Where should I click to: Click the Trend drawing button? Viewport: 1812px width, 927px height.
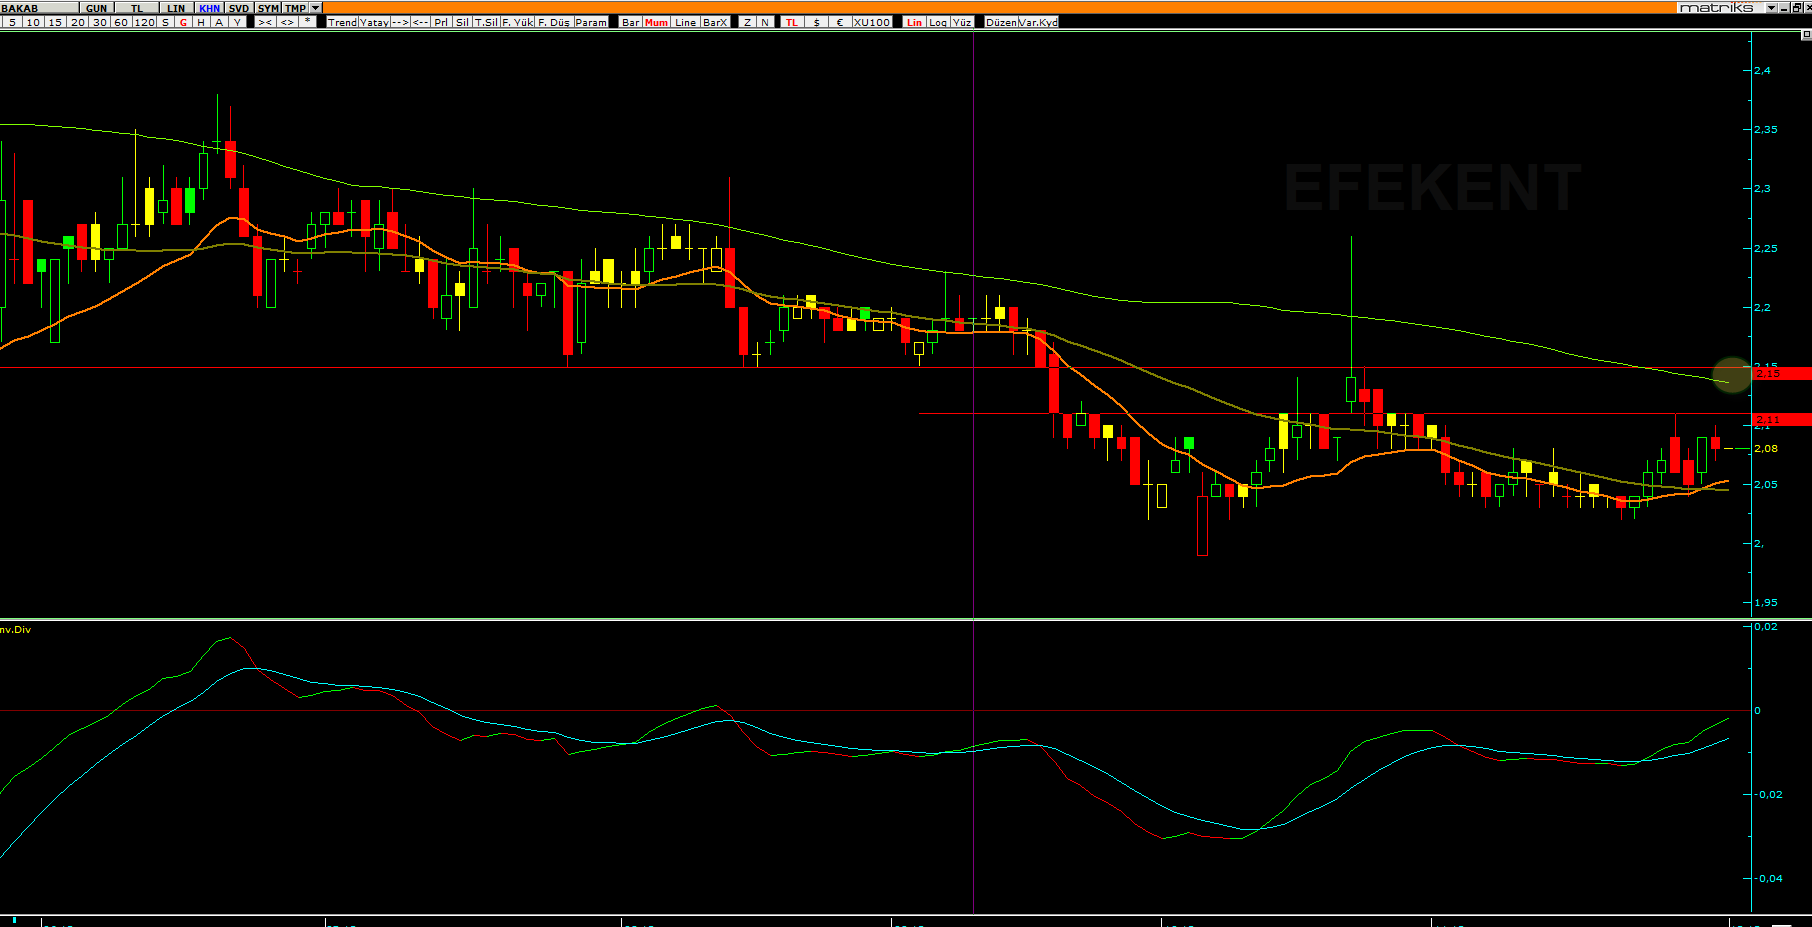(x=342, y=22)
